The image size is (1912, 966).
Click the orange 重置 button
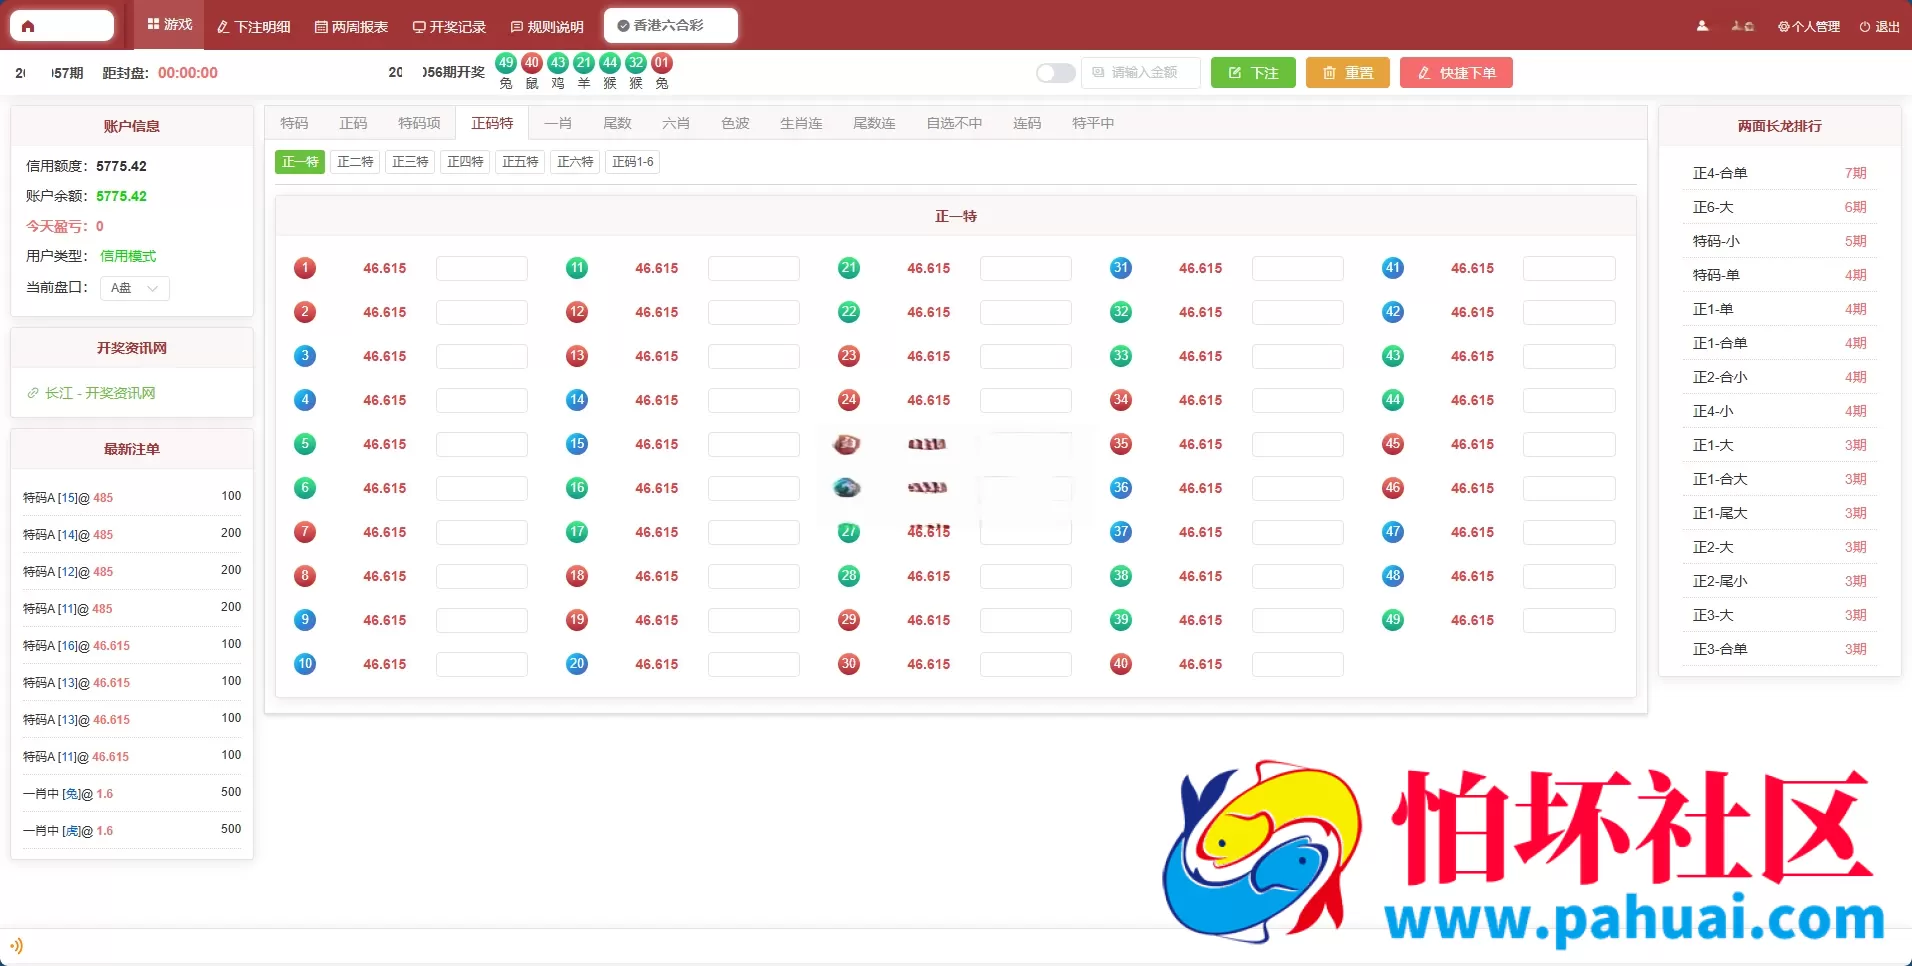[1348, 73]
